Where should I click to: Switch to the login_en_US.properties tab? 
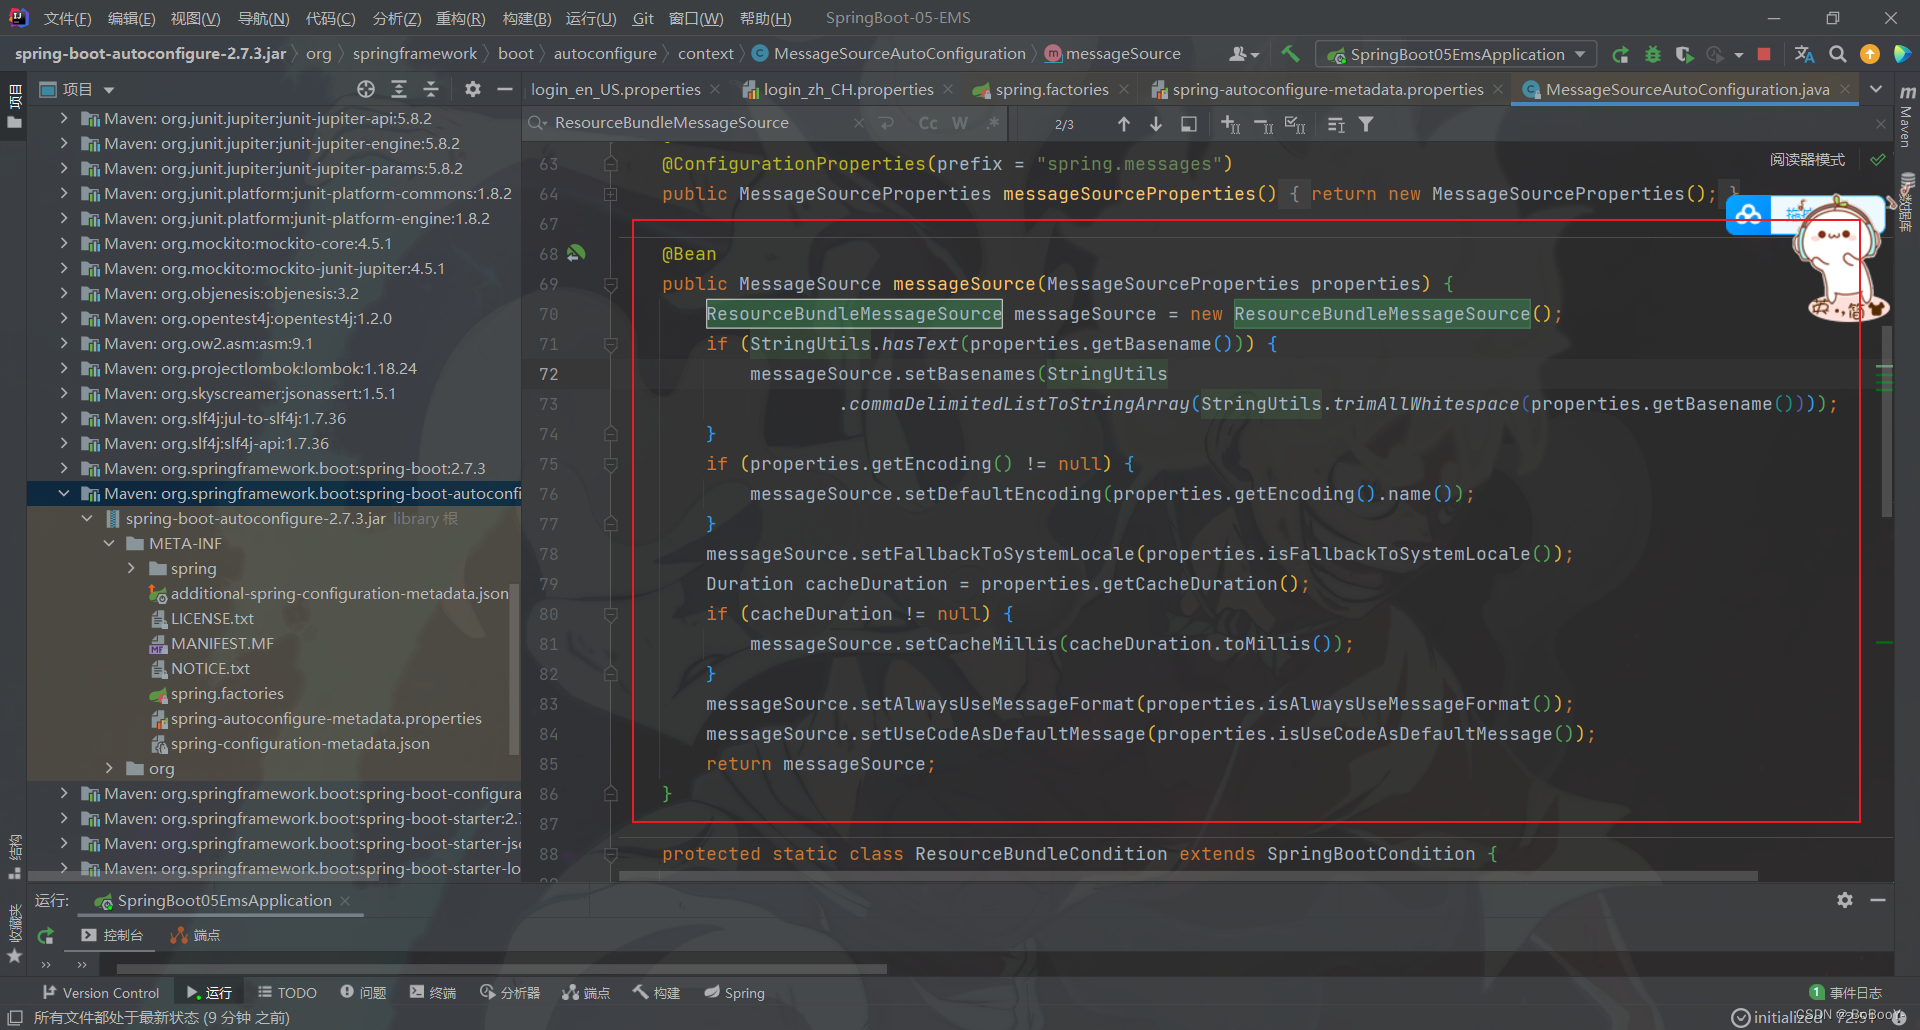(615, 89)
